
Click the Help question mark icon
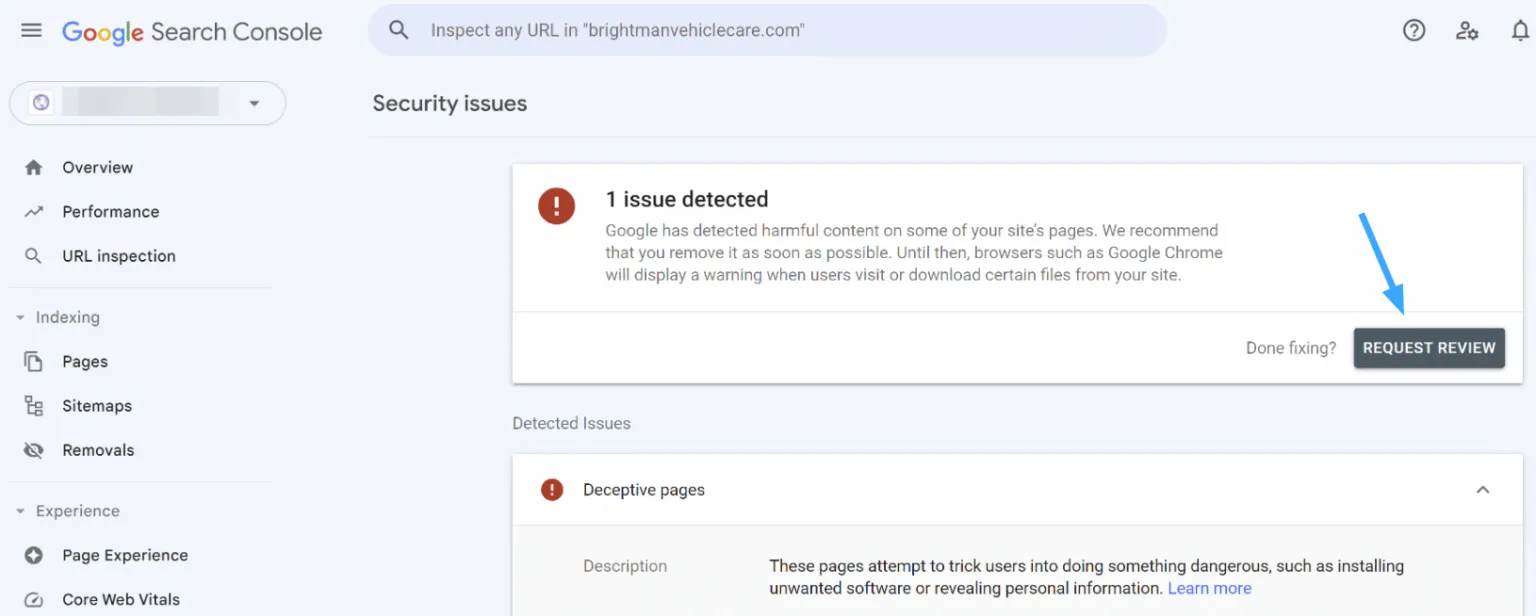[1413, 30]
